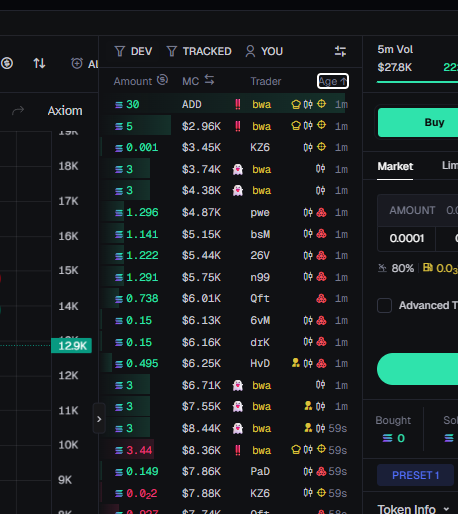Click chef hat icon in $2.96K row
This screenshot has width=458, height=514.
296,126
